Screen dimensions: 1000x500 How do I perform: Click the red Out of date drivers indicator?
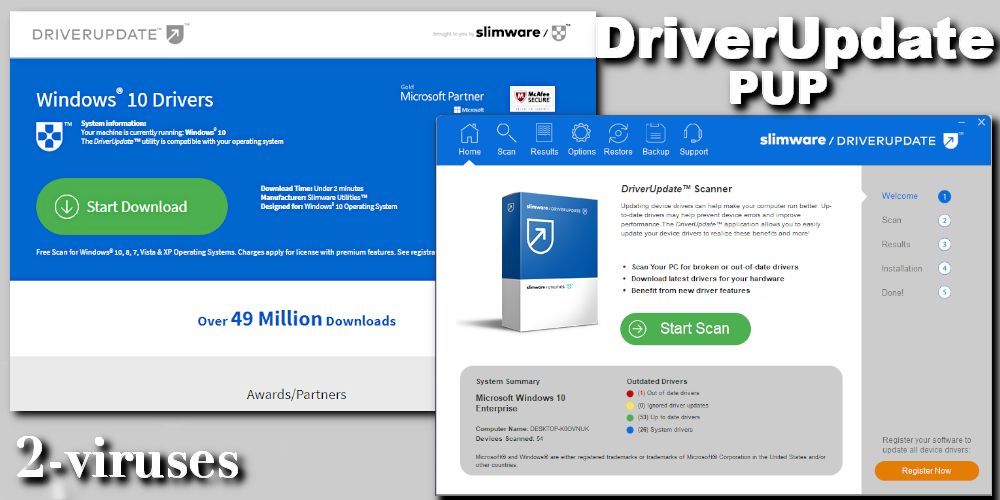tap(631, 393)
